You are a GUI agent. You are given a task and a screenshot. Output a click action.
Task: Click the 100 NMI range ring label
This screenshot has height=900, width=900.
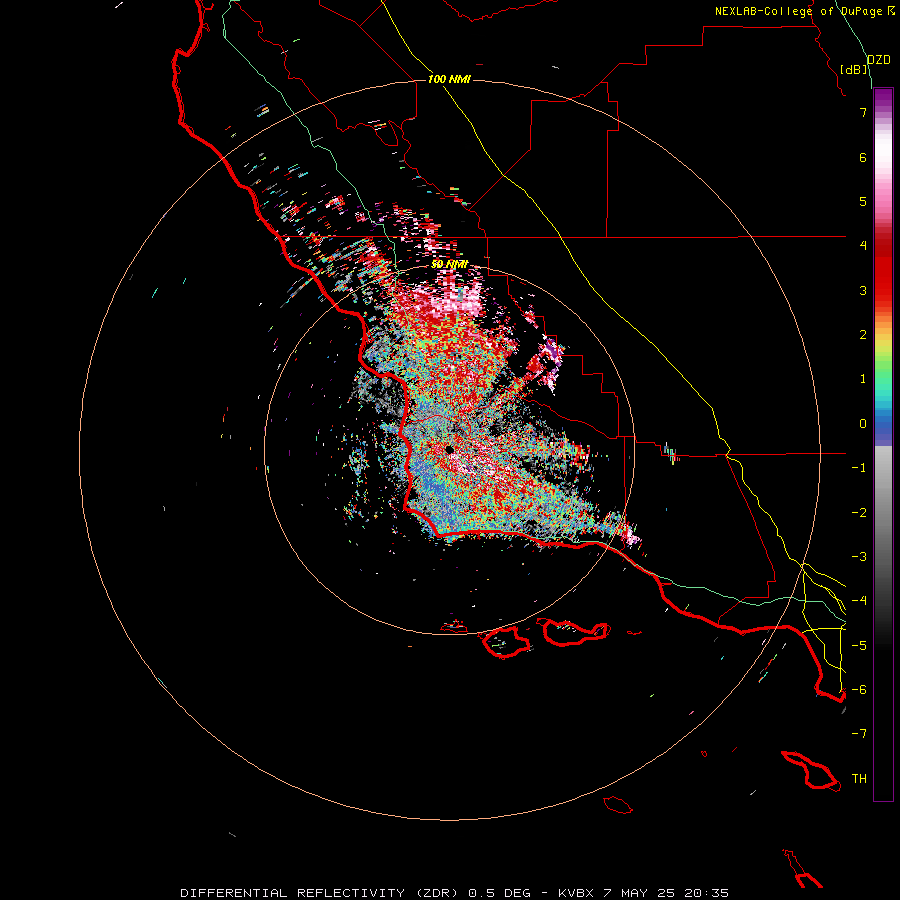coord(449,79)
